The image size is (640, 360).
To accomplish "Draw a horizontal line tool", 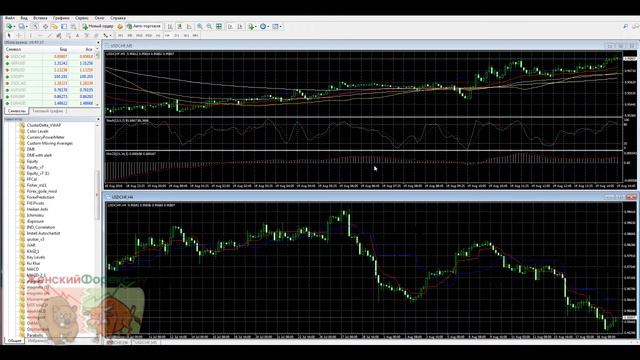I will [x=41, y=36].
